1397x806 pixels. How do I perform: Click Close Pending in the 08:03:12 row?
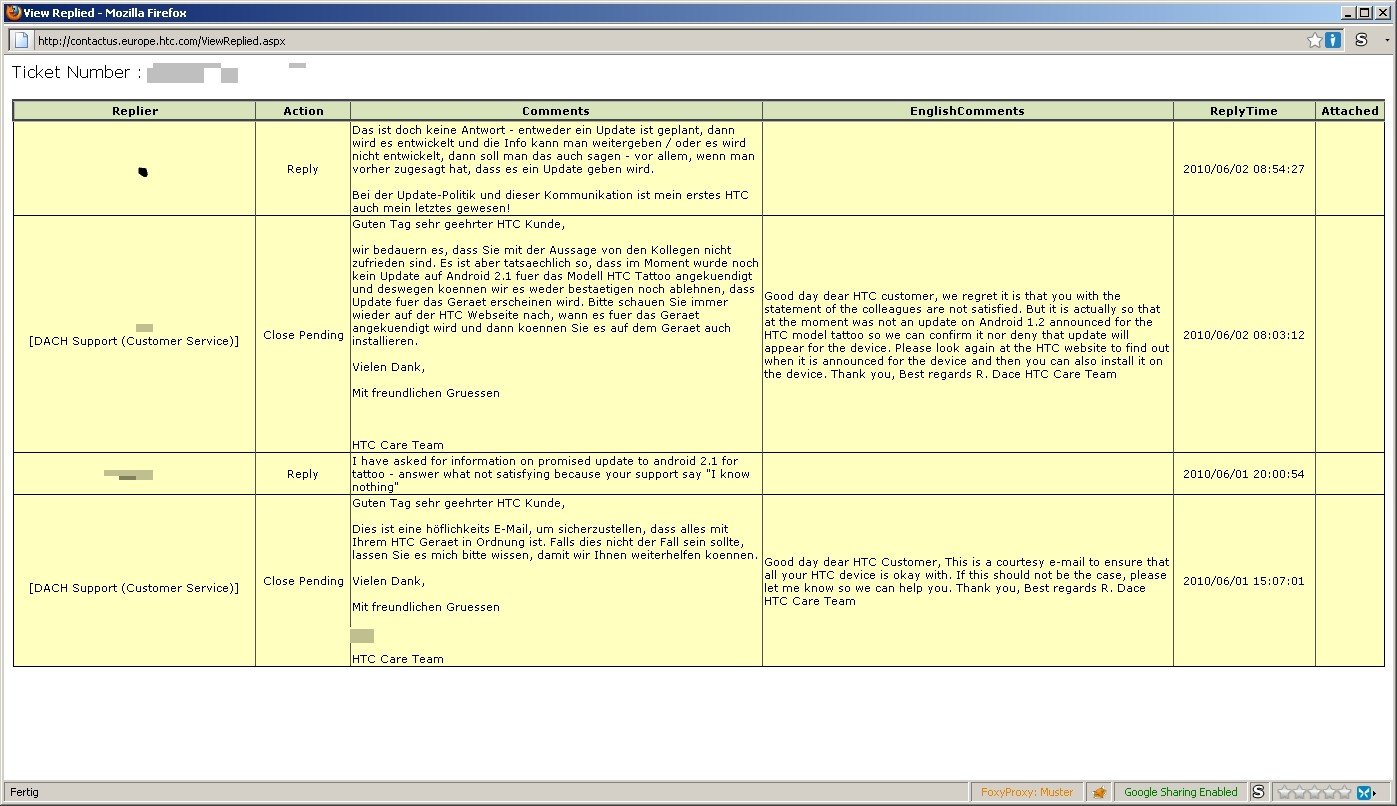pos(303,335)
